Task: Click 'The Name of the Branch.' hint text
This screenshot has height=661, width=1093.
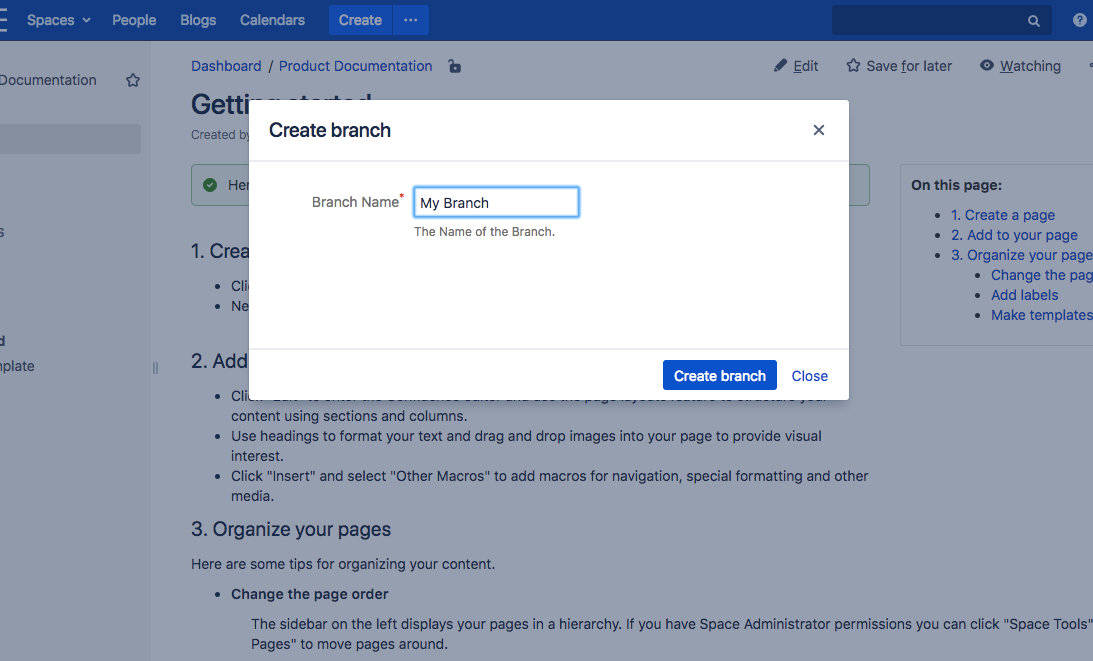Action: tap(484, 231)
